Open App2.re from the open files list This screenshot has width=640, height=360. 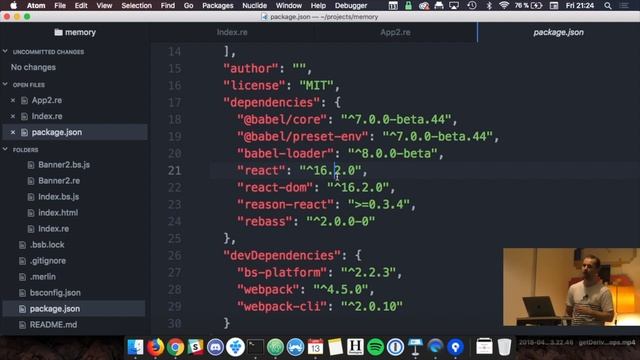pyautogui.click(x=47, y=100)
